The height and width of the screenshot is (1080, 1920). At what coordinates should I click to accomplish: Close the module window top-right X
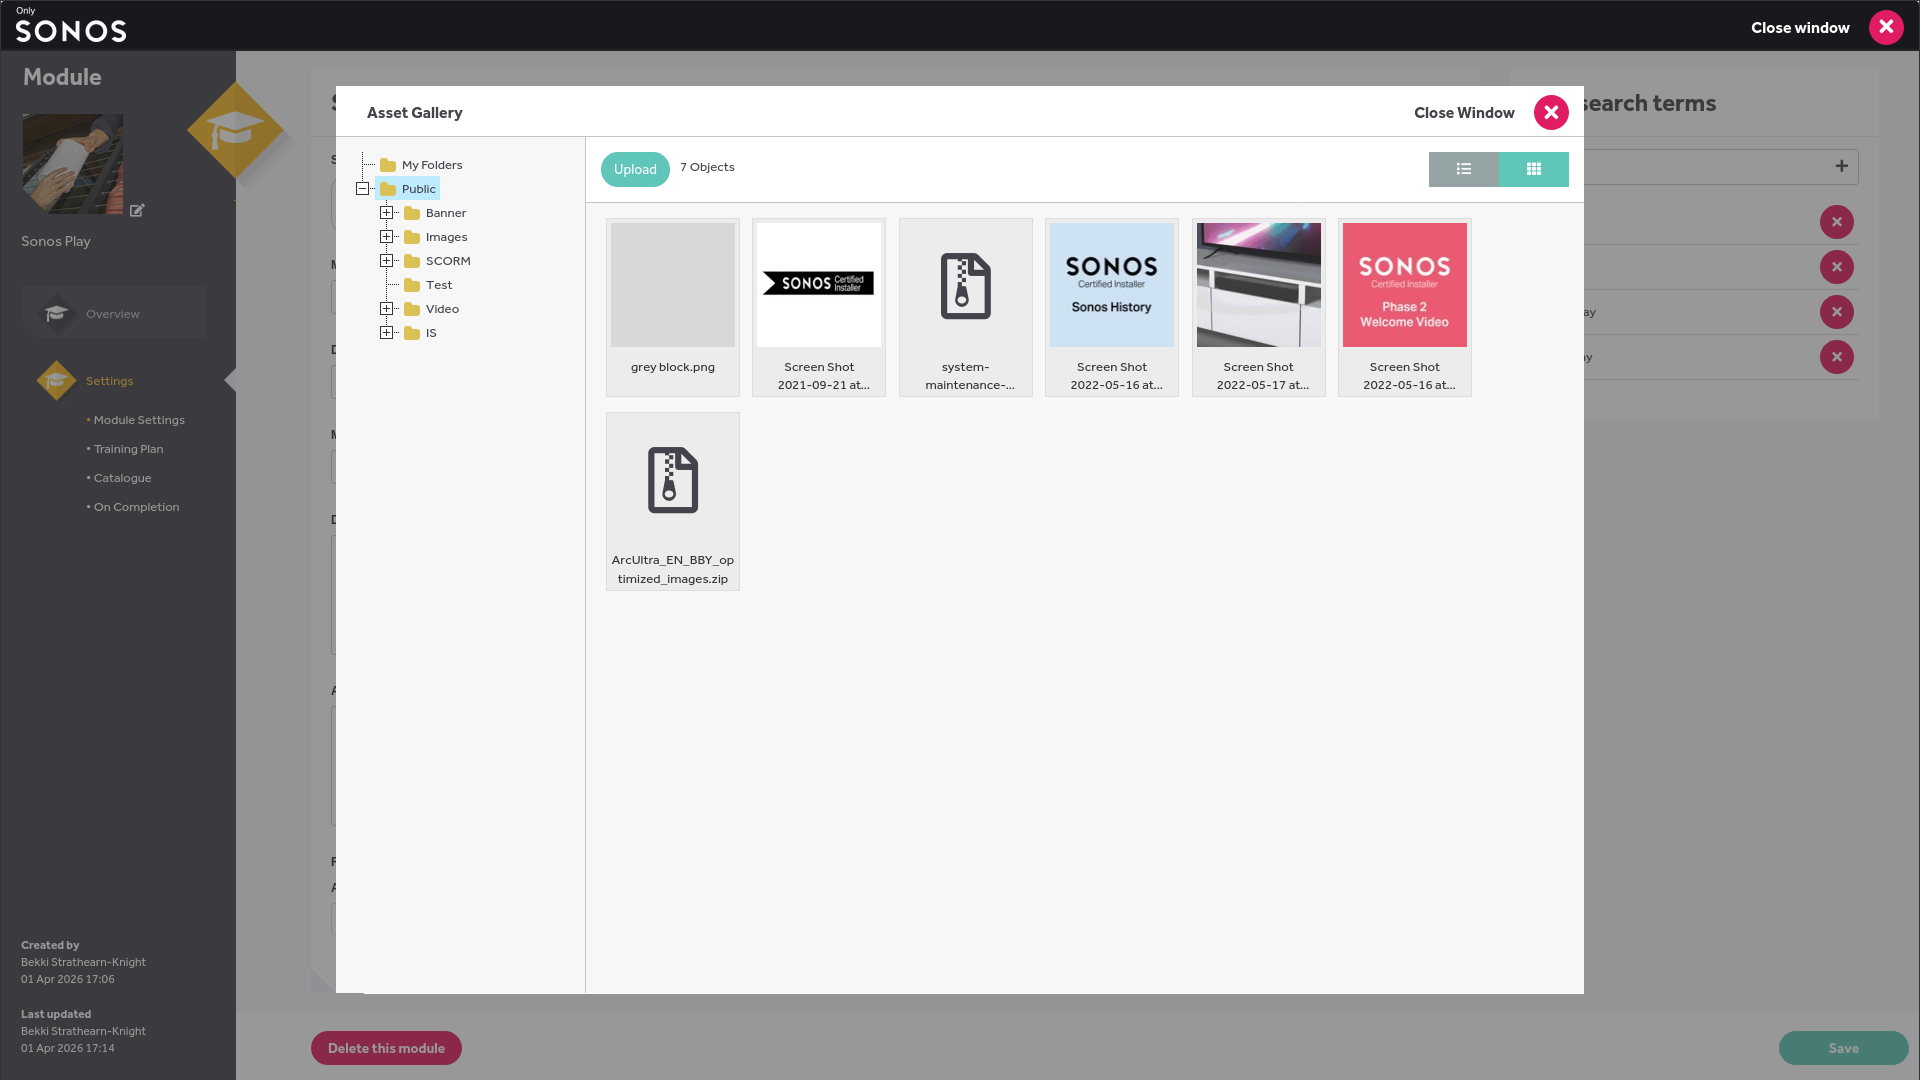(x=1886, y=27)
